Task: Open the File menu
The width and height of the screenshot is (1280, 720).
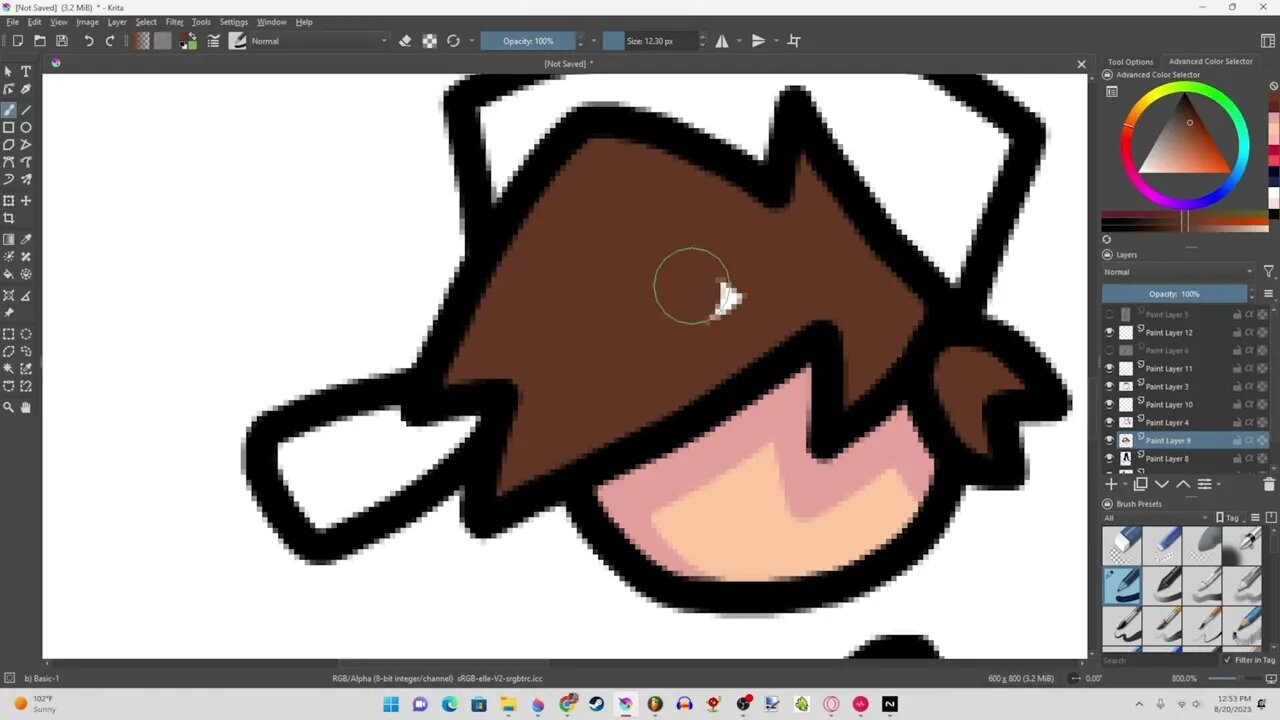Action: [12, 22]
